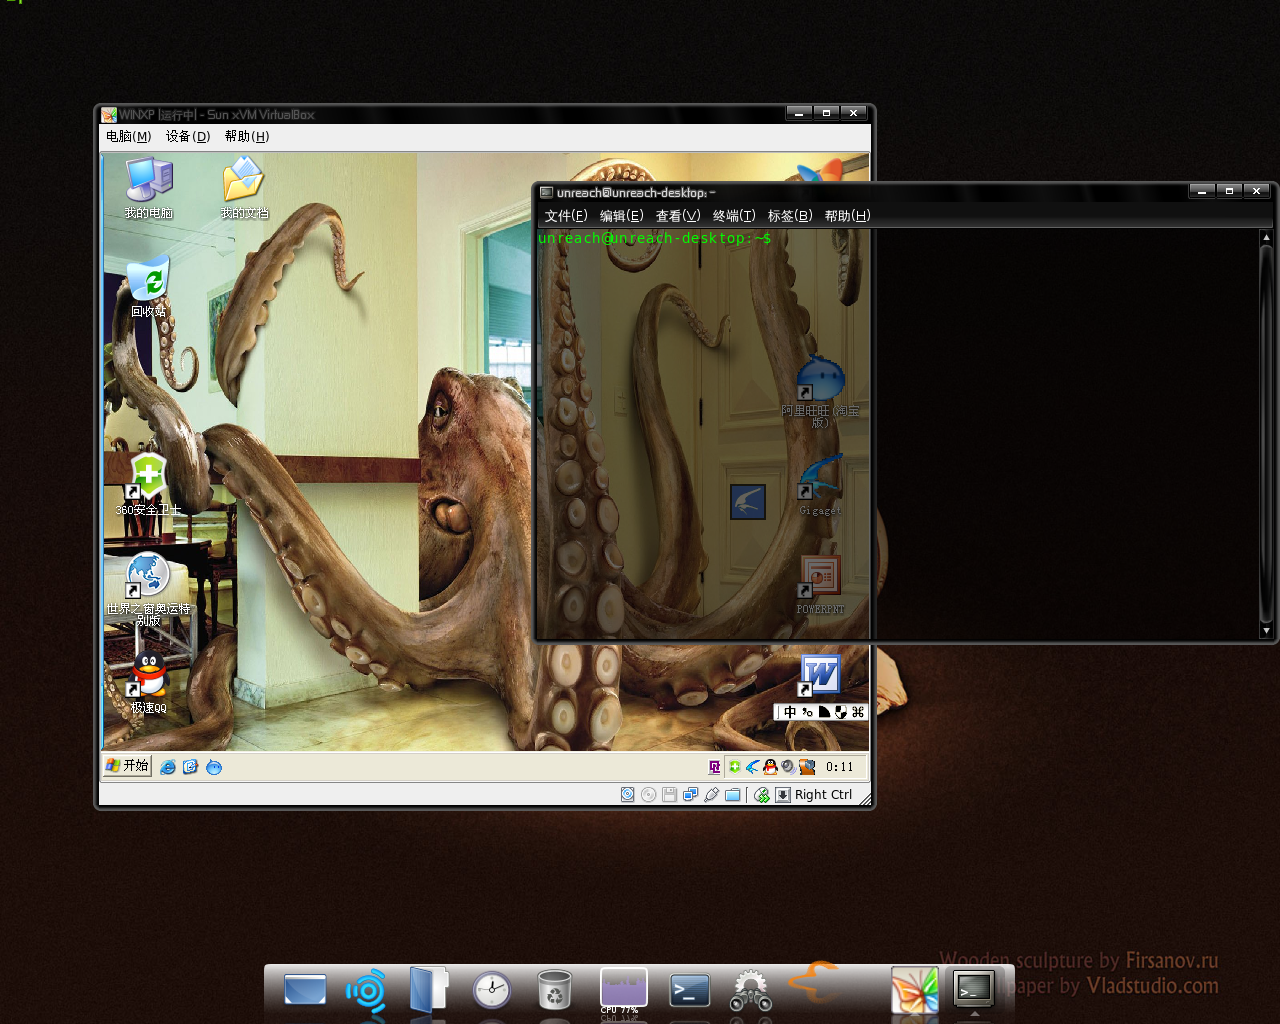Click blue bird Gigaget tray icon
The height and width of the screenshot is (1024, 1280).
click(x=752, y=767)
